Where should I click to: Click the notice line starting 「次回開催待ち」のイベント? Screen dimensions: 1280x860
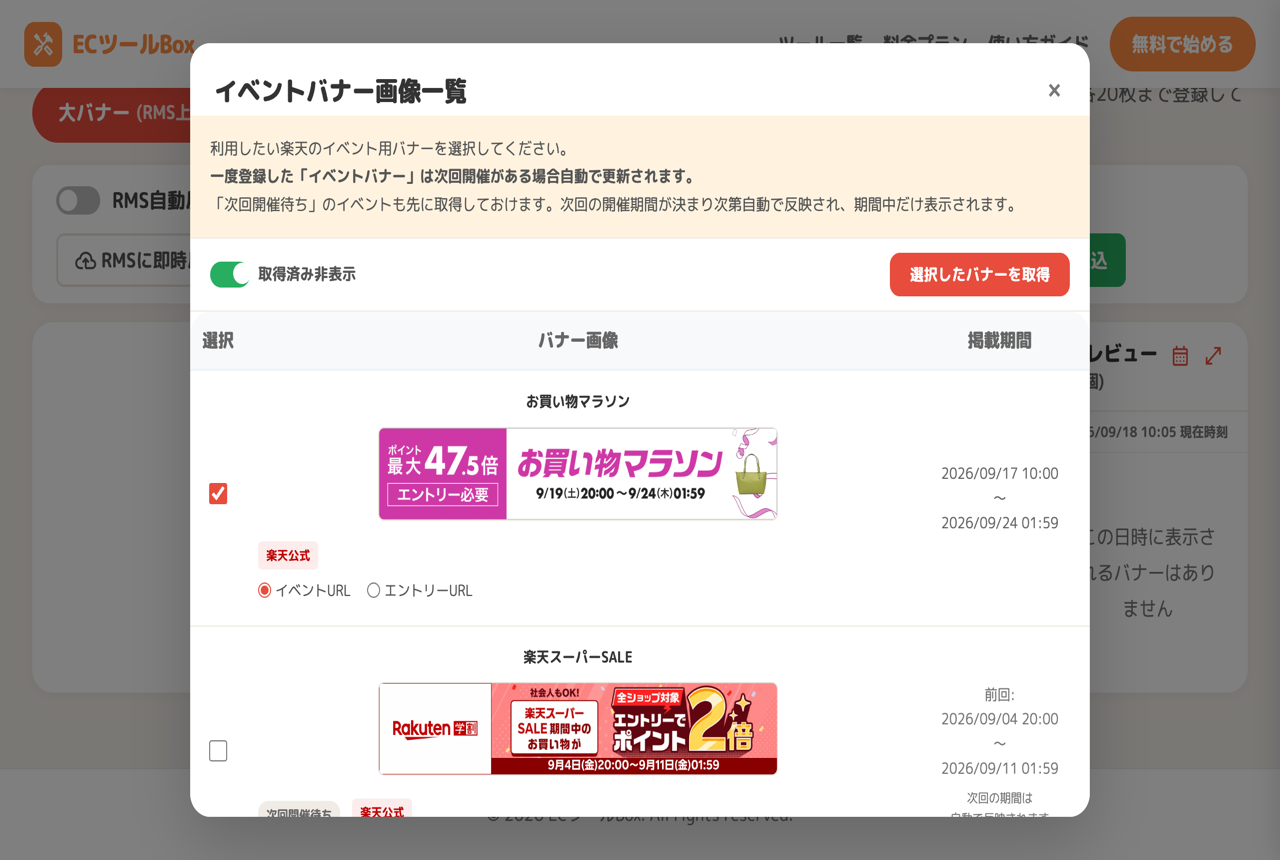click(613, 205)
